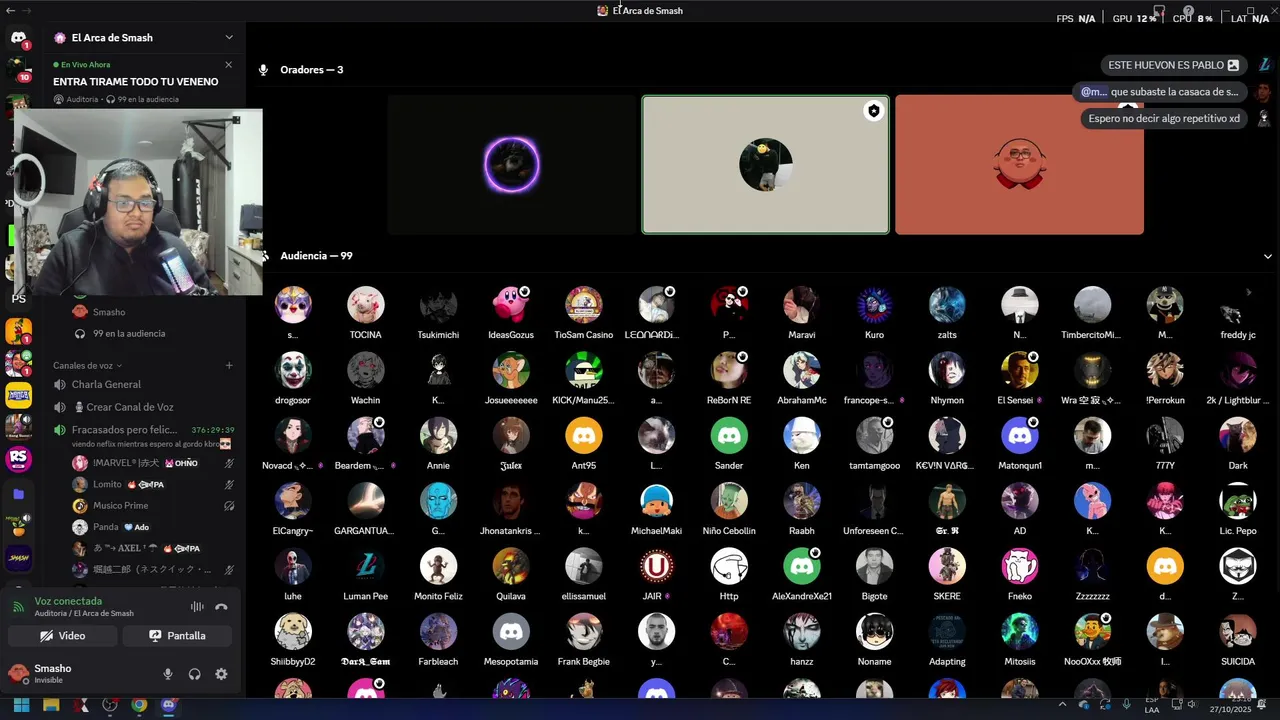The width and height of the screenshot is (1280, 720).
Task: Show hidden system tray icons
Action: point(1064,705)
